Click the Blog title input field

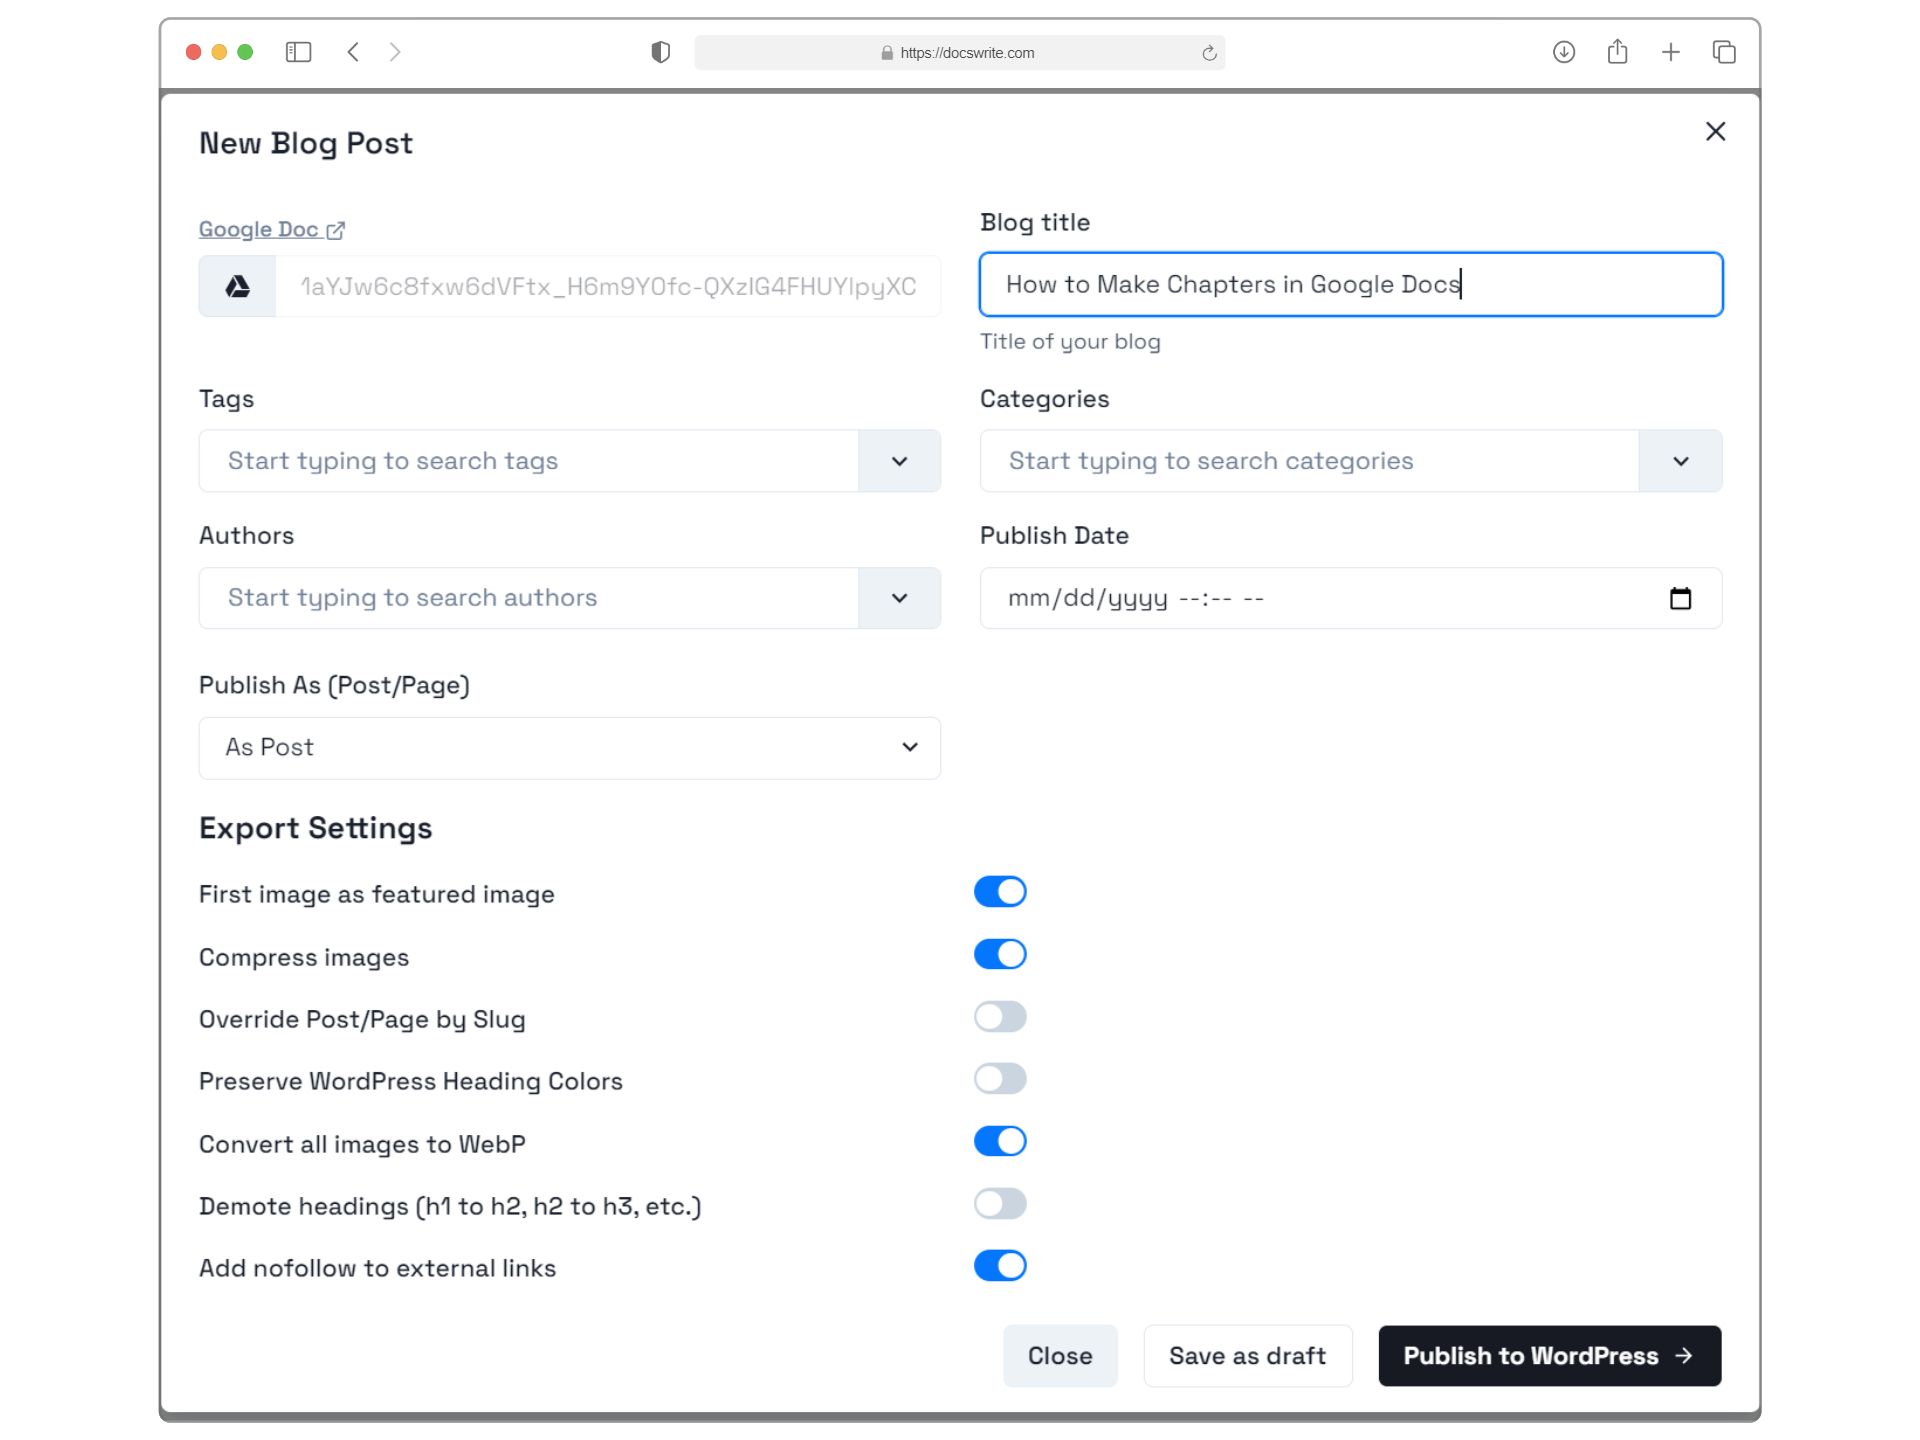(1350, 283)
